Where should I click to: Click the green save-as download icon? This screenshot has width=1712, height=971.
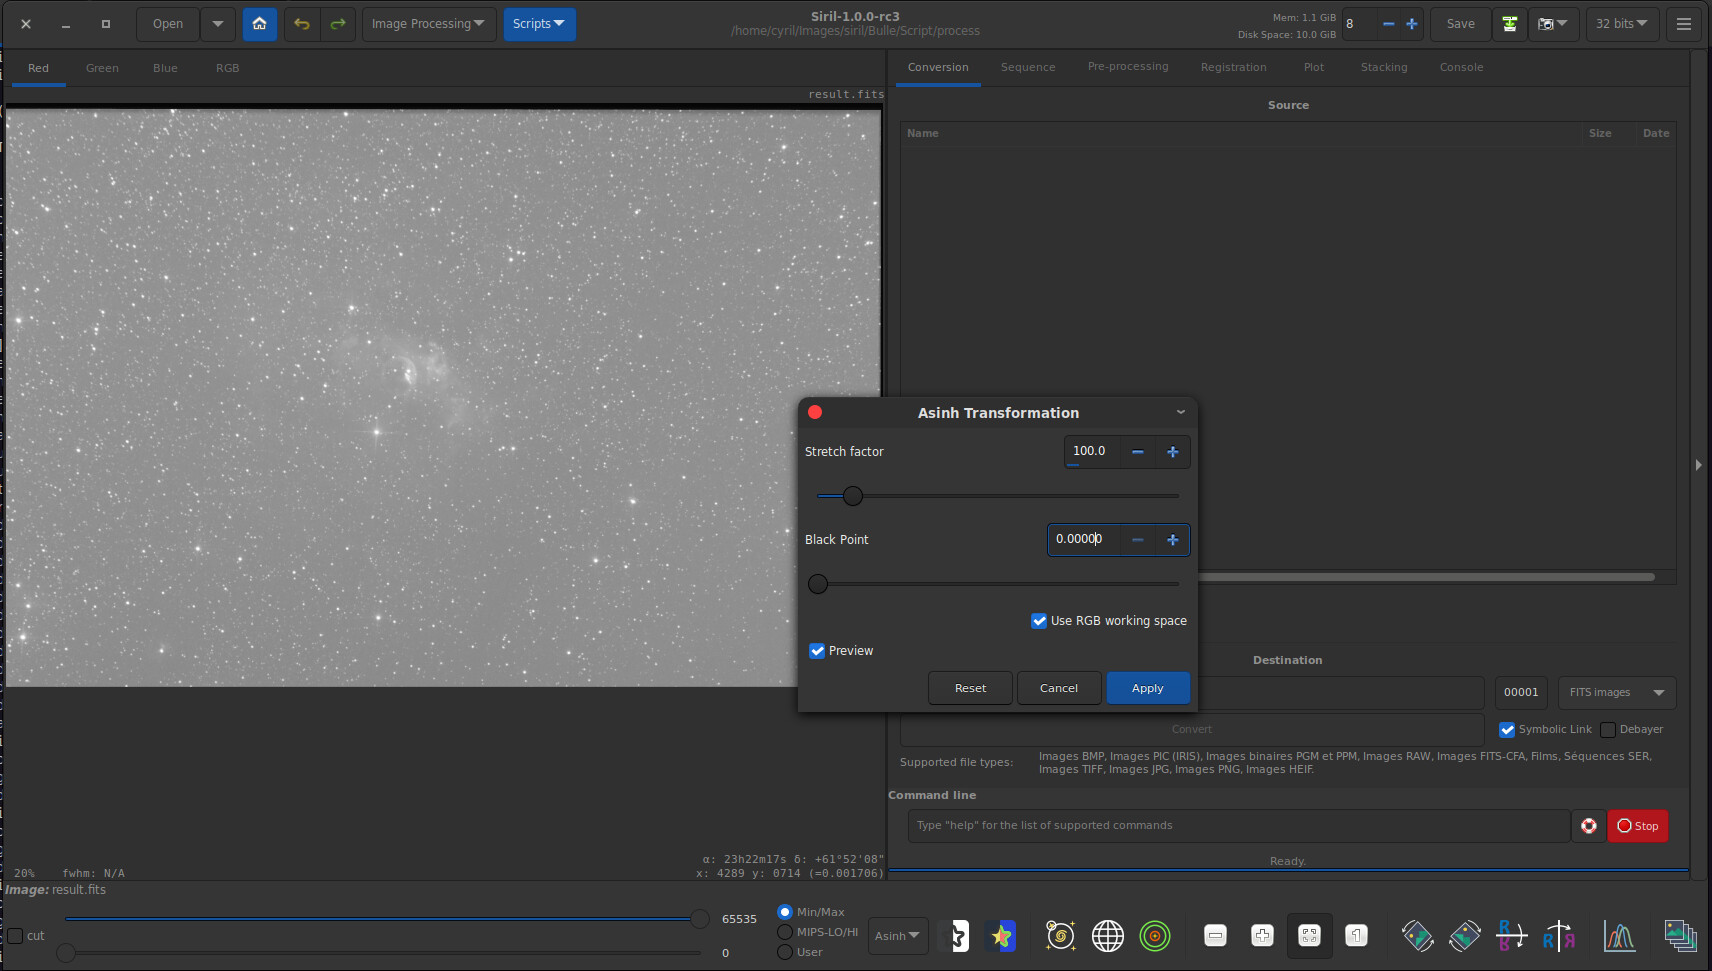pyautogui.click(x=1509, y=24)
